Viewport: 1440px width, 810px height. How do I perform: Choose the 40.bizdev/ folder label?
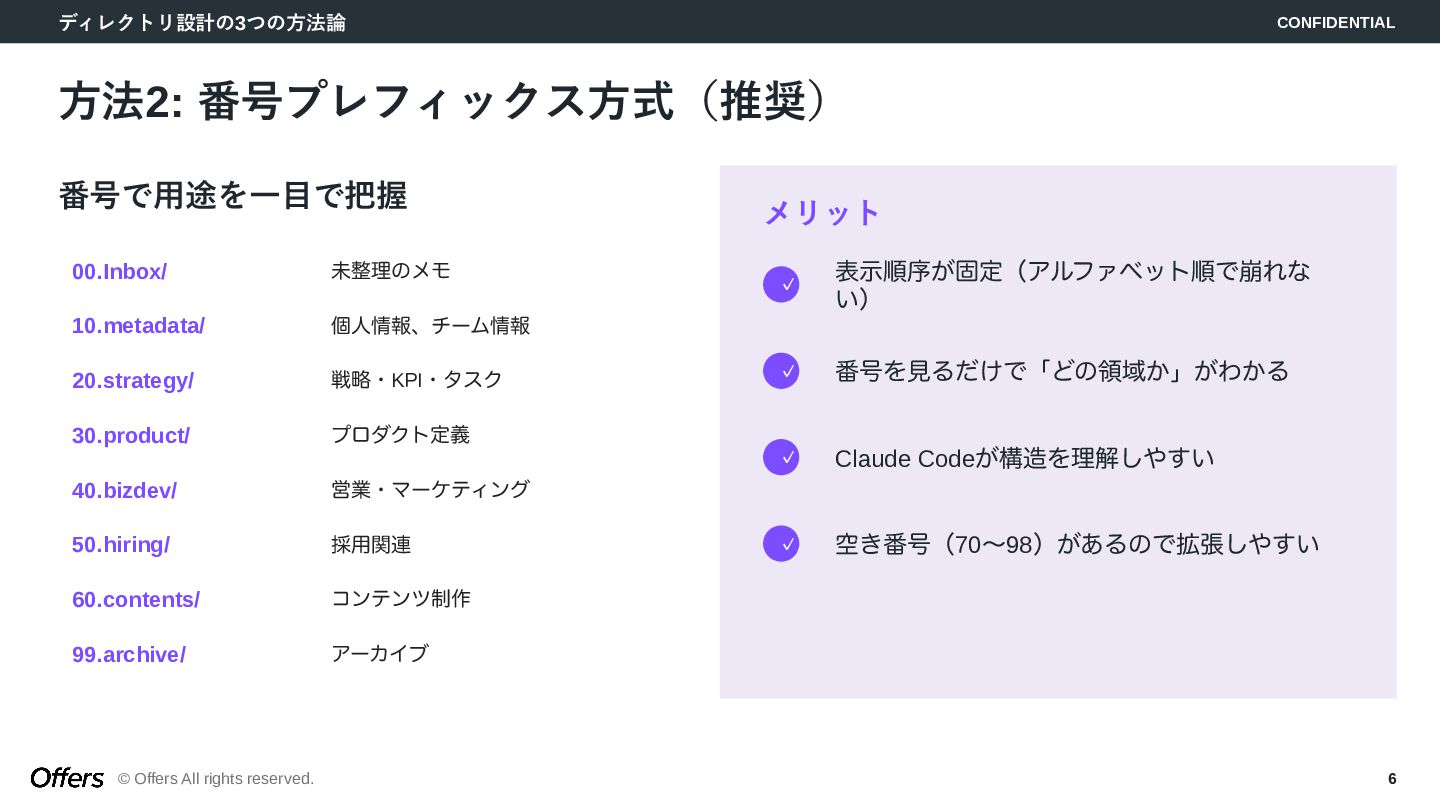tap(124, 491)
